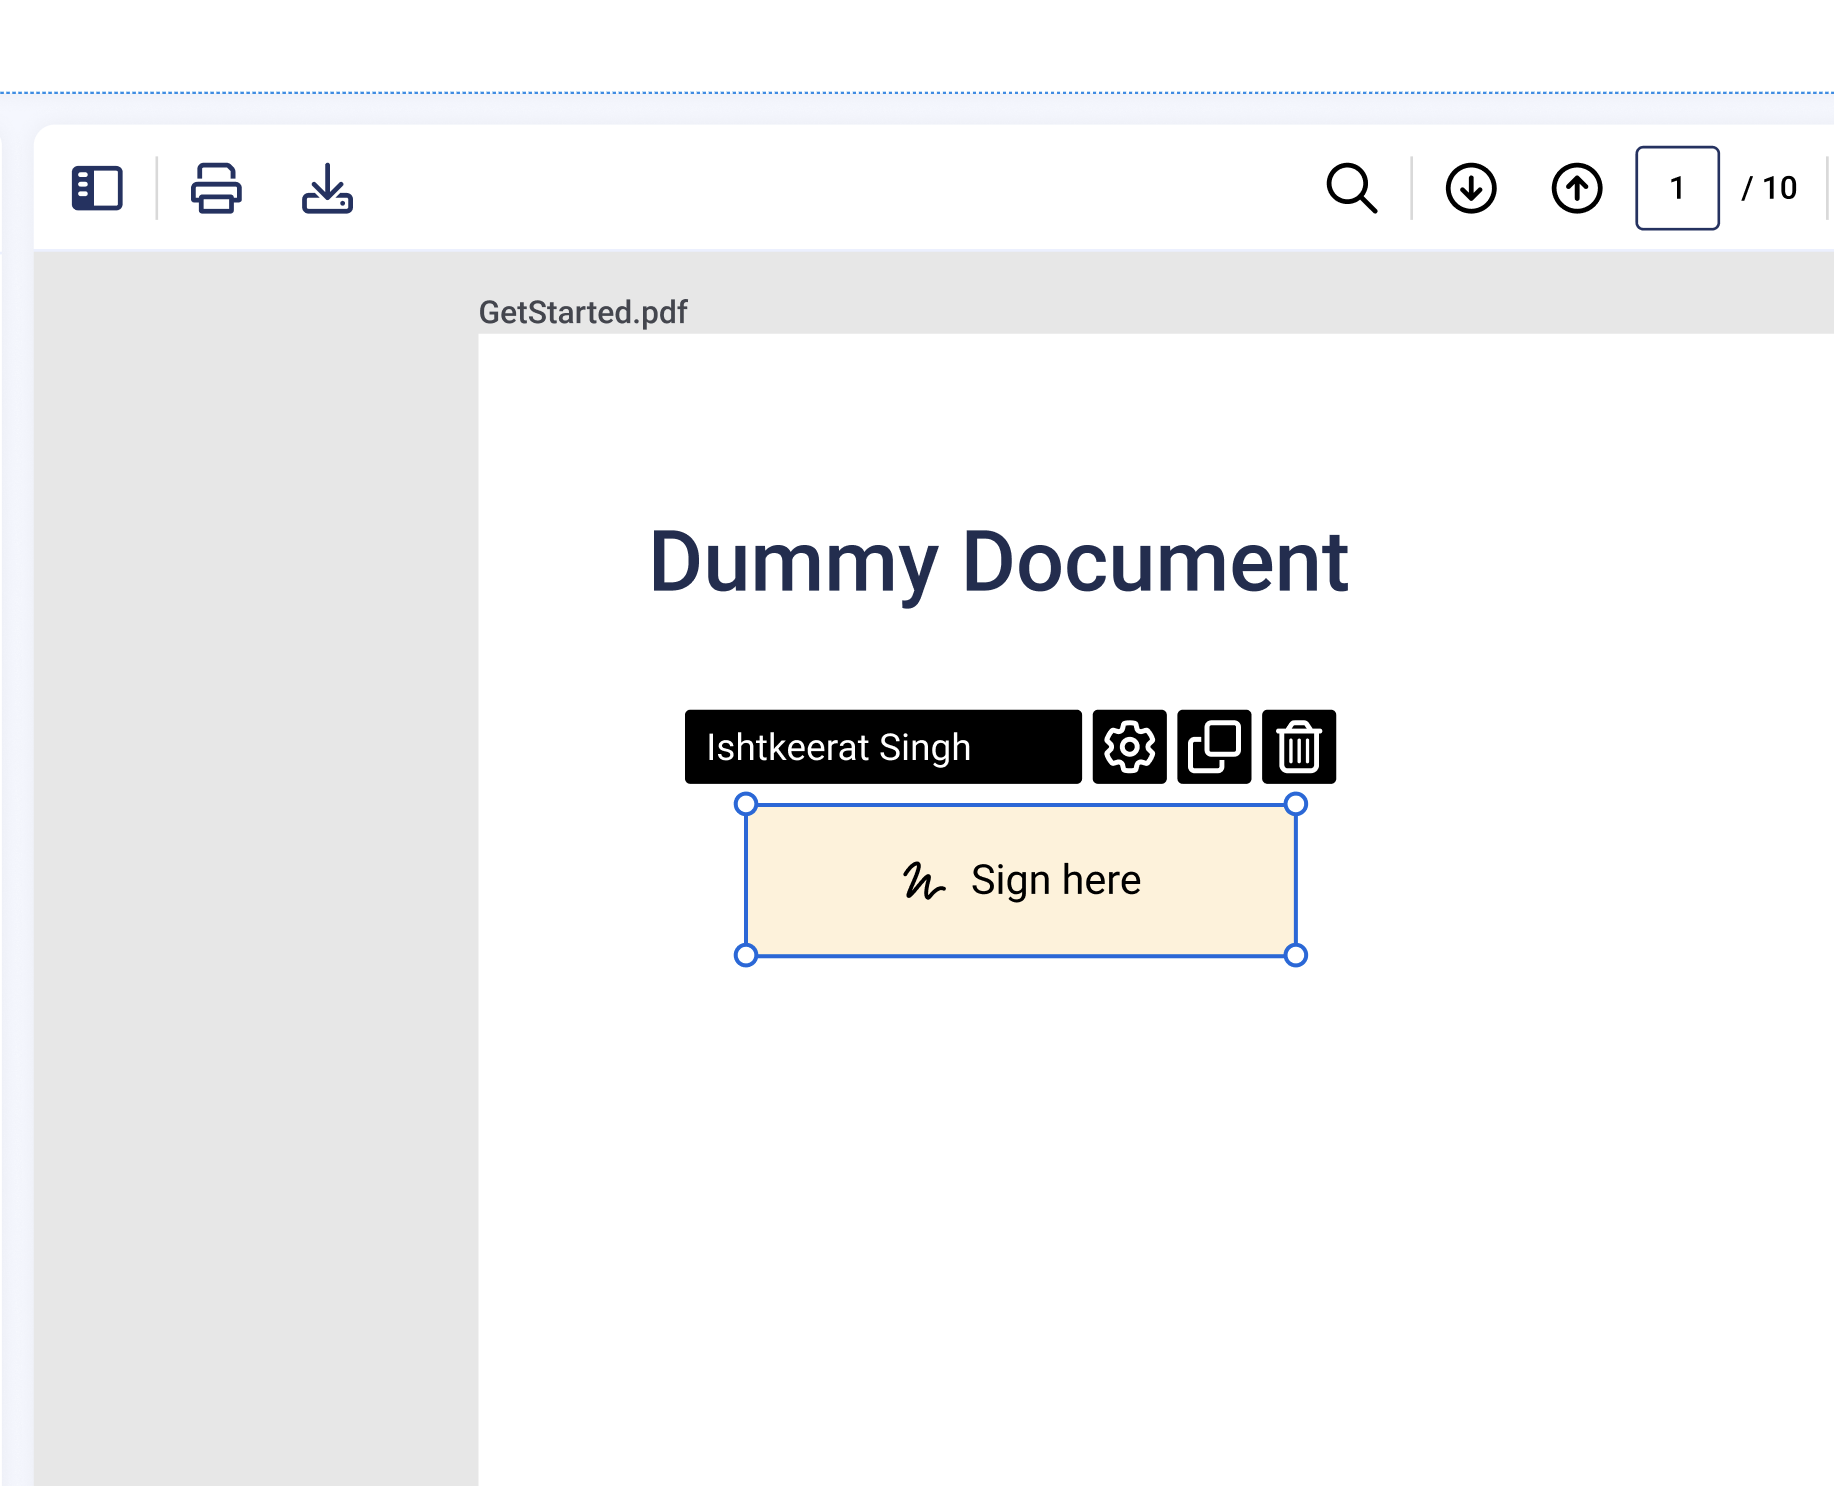This screenshot has height=1486, width=1834.
Task: Download the PDF file
Action: (x=327, y=188)
